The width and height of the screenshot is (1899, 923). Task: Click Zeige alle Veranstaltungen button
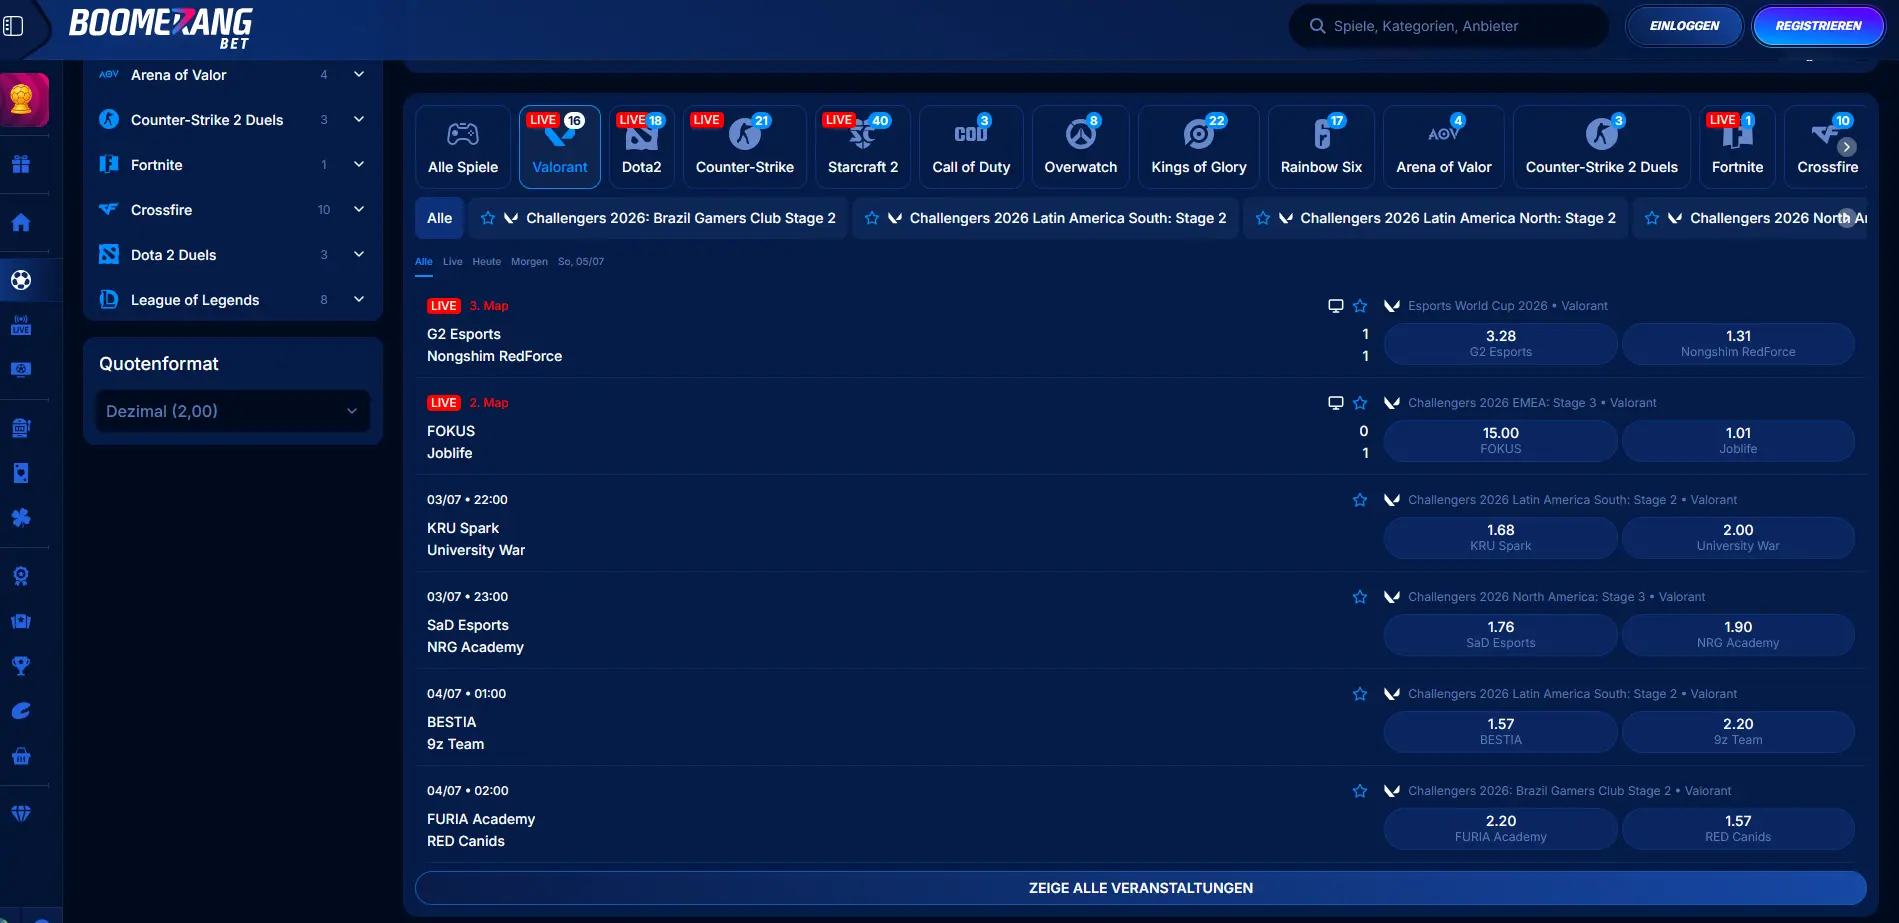(1141, 888)
